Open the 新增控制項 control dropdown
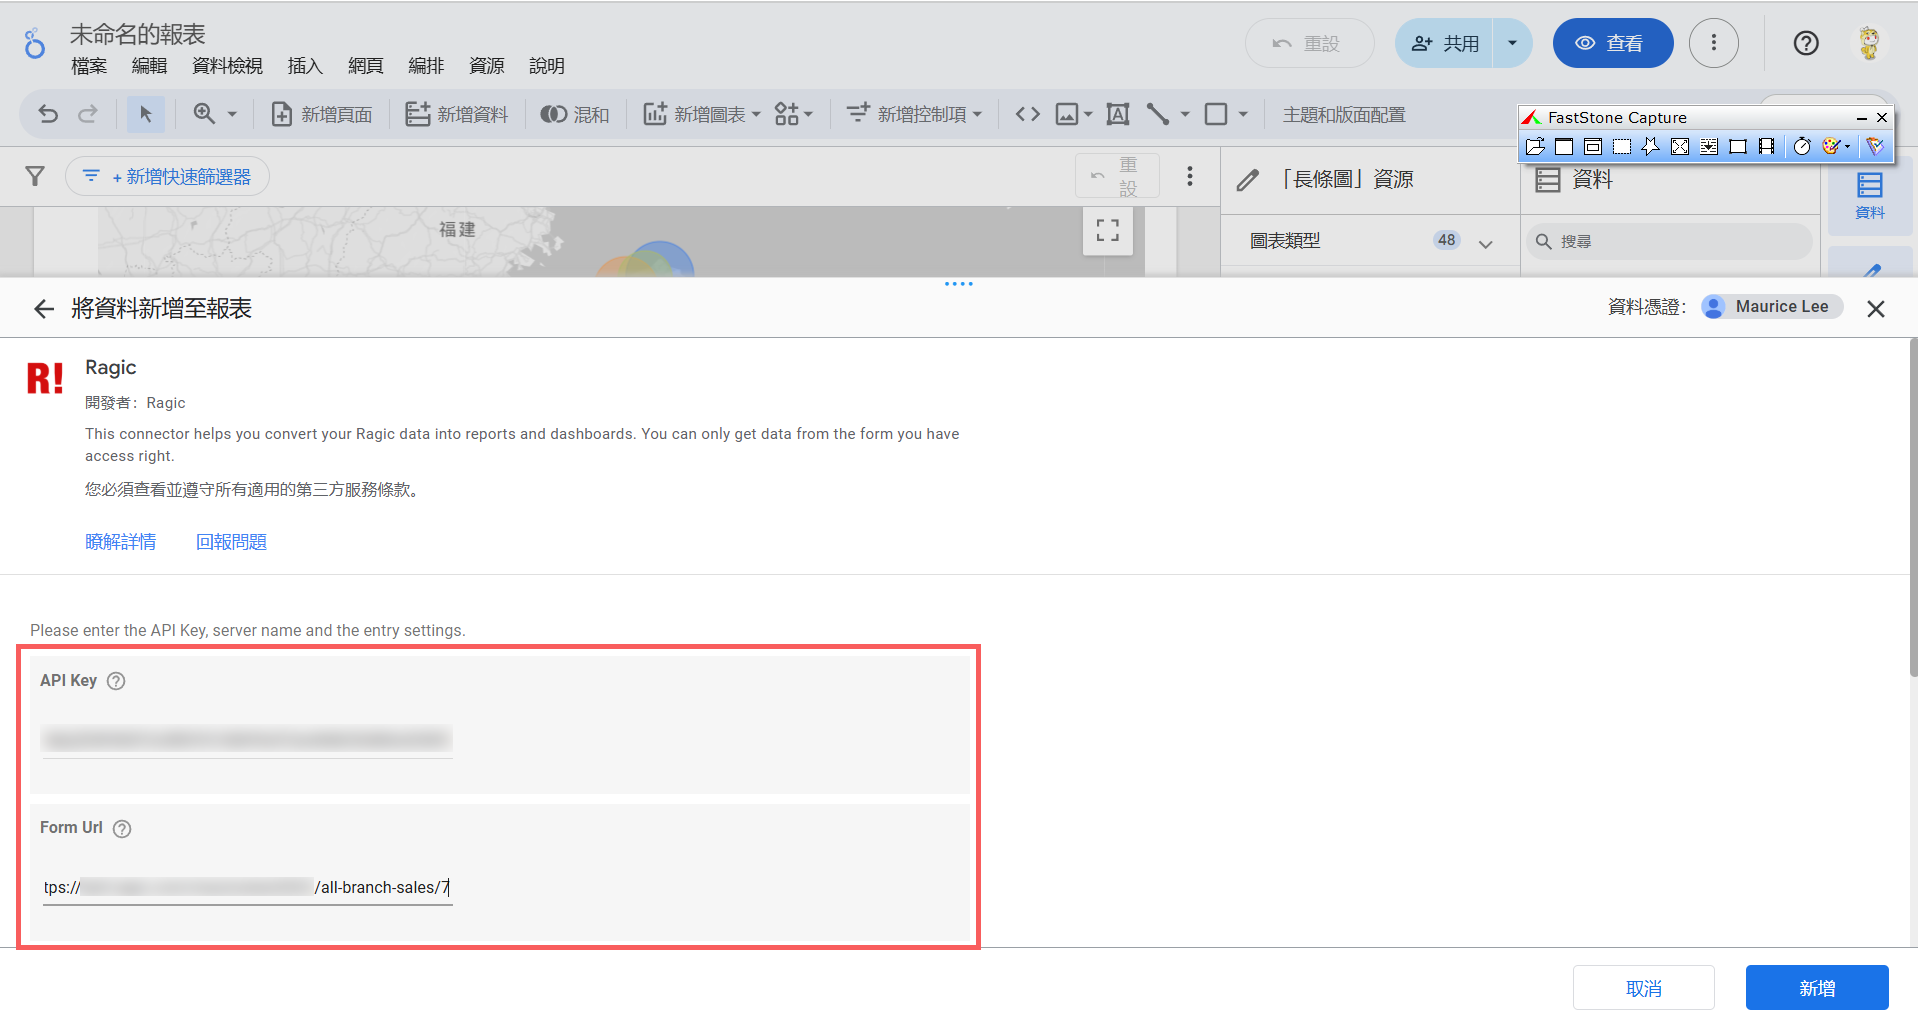Viewport: 1918px width, 1026px height. 914,114
